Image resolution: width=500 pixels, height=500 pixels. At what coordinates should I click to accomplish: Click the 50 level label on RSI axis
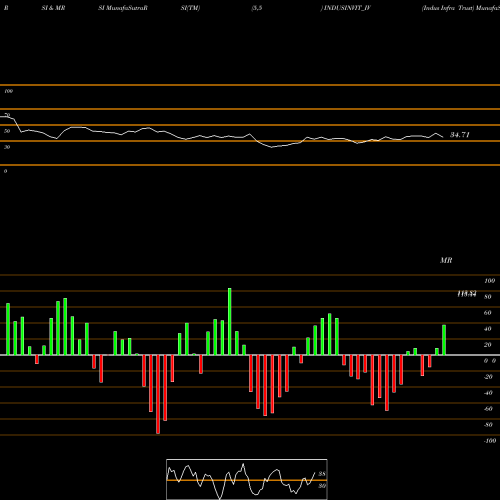[7, 131]
